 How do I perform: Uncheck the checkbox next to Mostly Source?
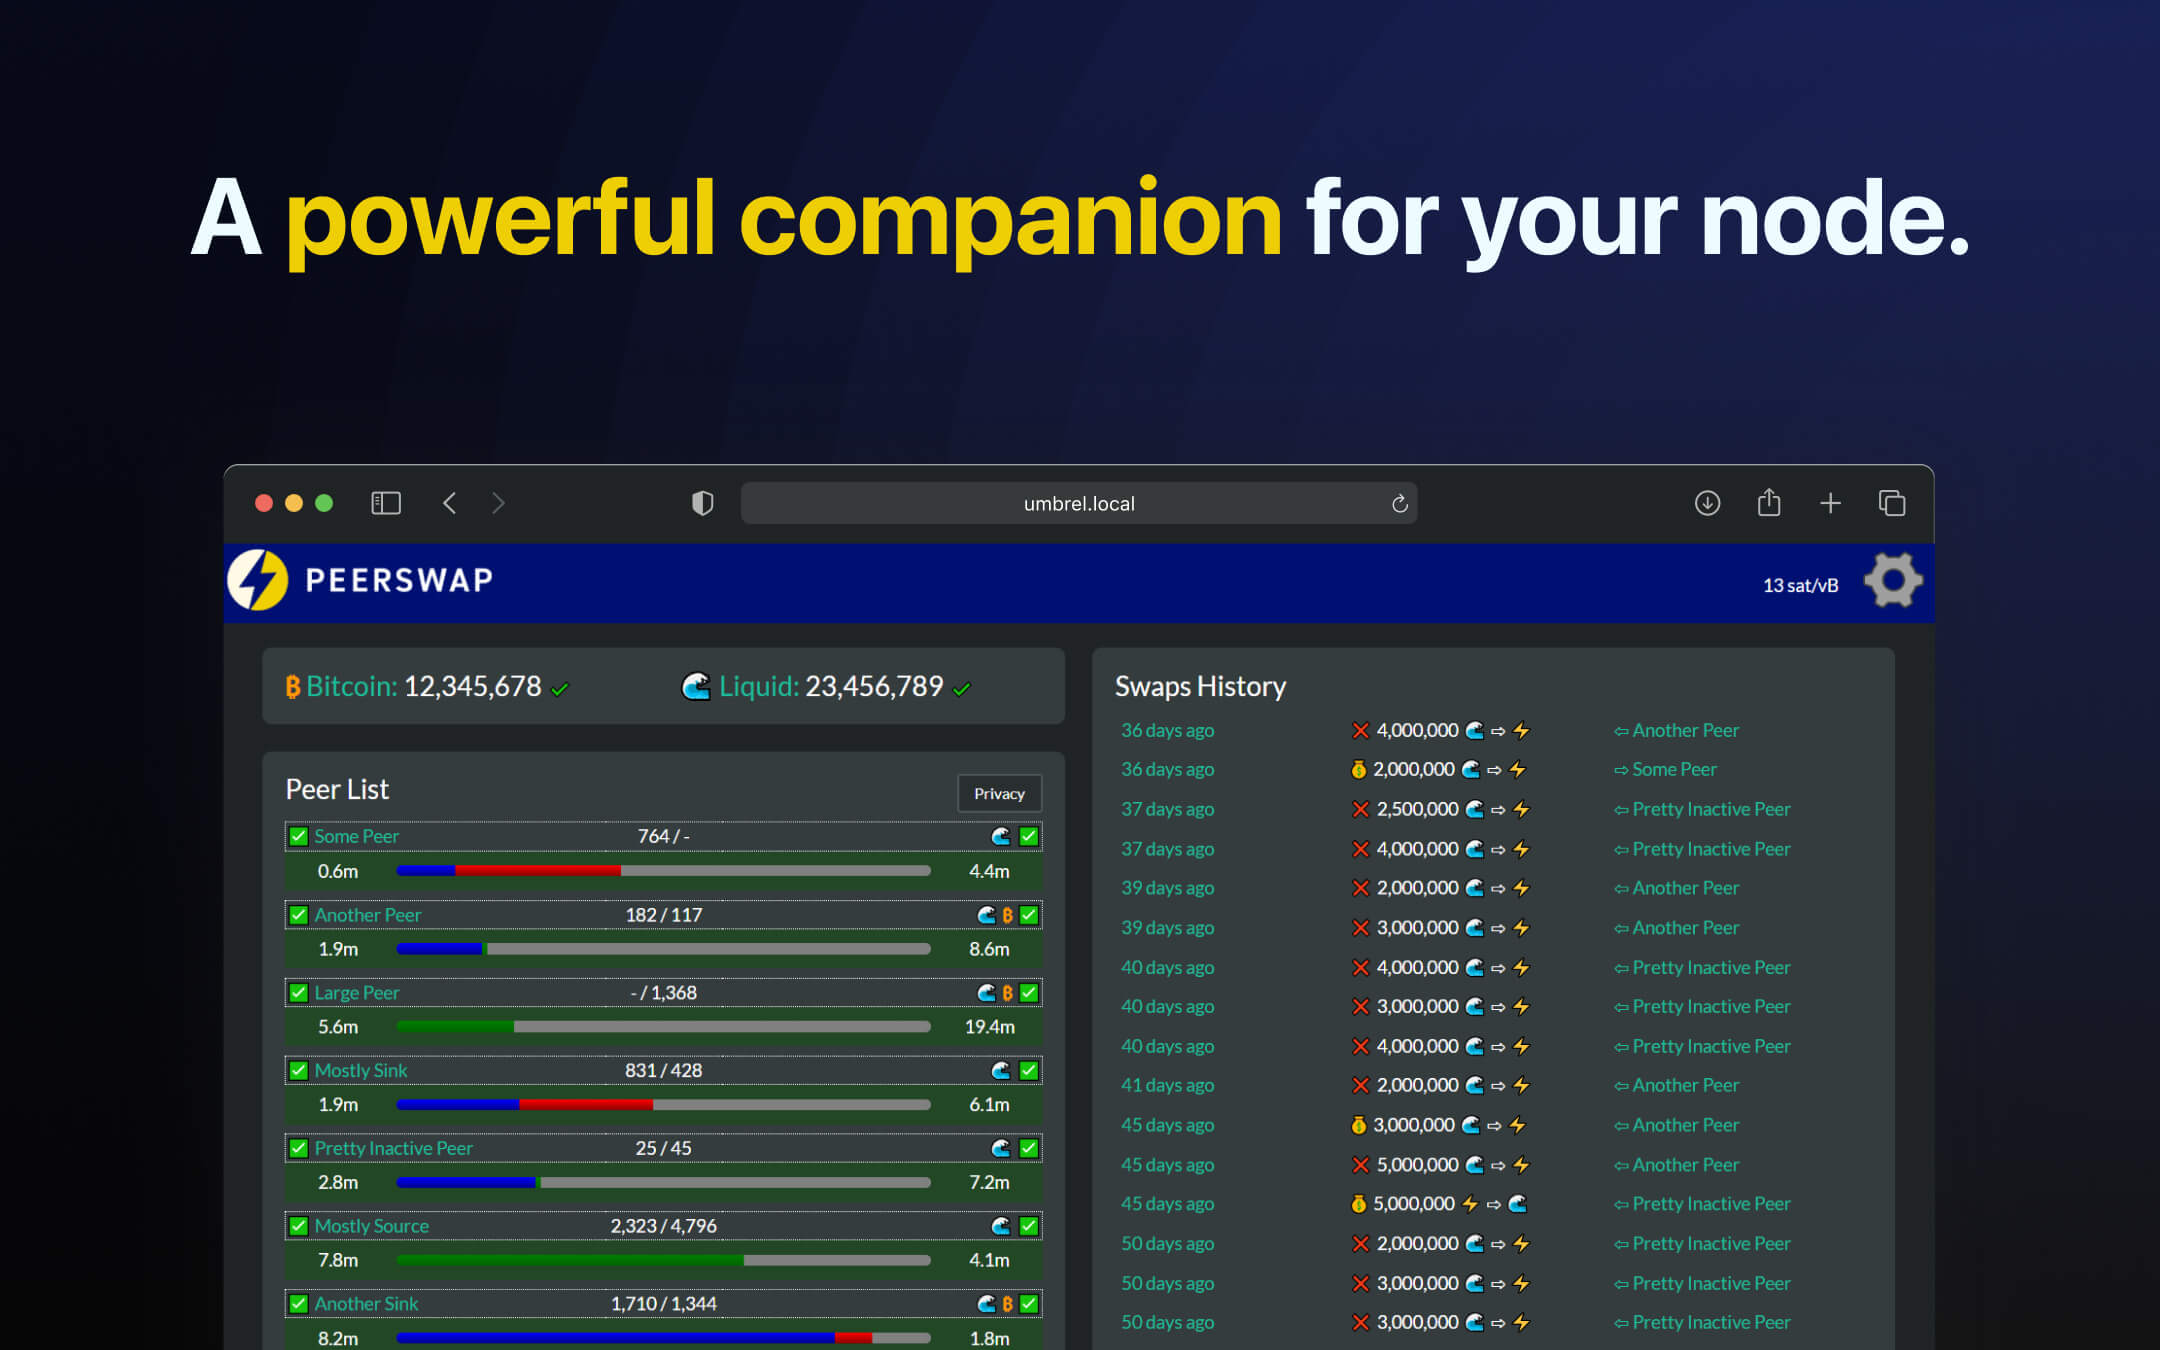(x=299, y=1225)
